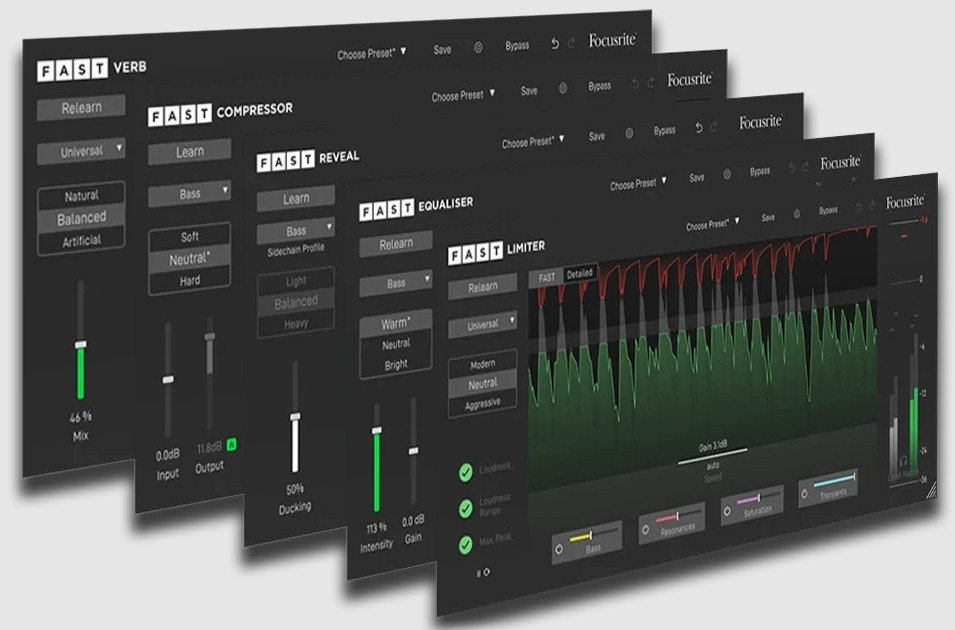The width and height of the screenshot is (955, 630).
Task: Select Artificial style in FAST Verb
Action: point(82,241)
